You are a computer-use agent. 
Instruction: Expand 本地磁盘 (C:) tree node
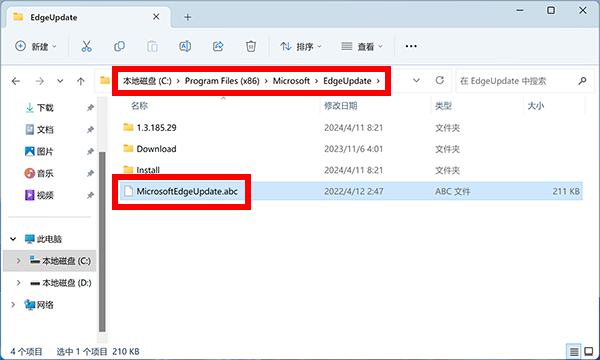[18, 261]
